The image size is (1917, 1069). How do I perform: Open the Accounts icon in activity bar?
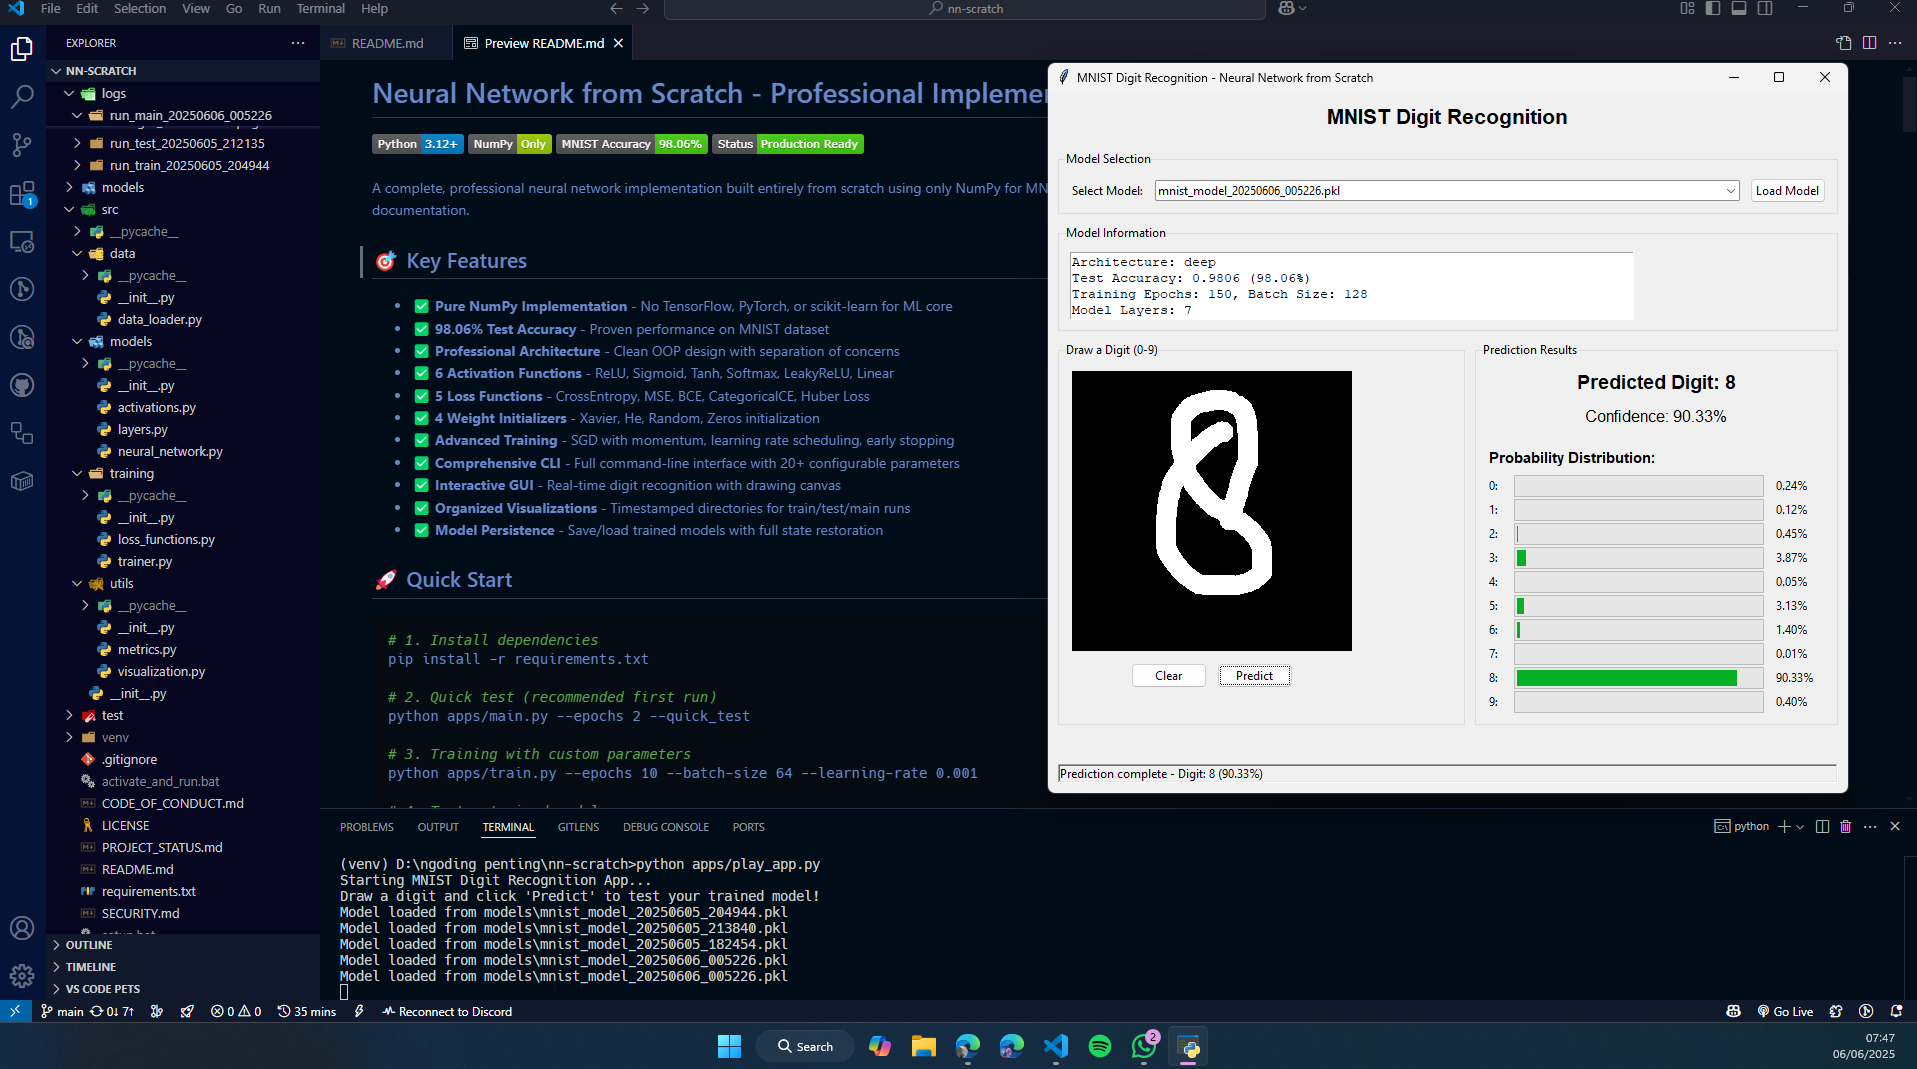(x=22, y=928)
